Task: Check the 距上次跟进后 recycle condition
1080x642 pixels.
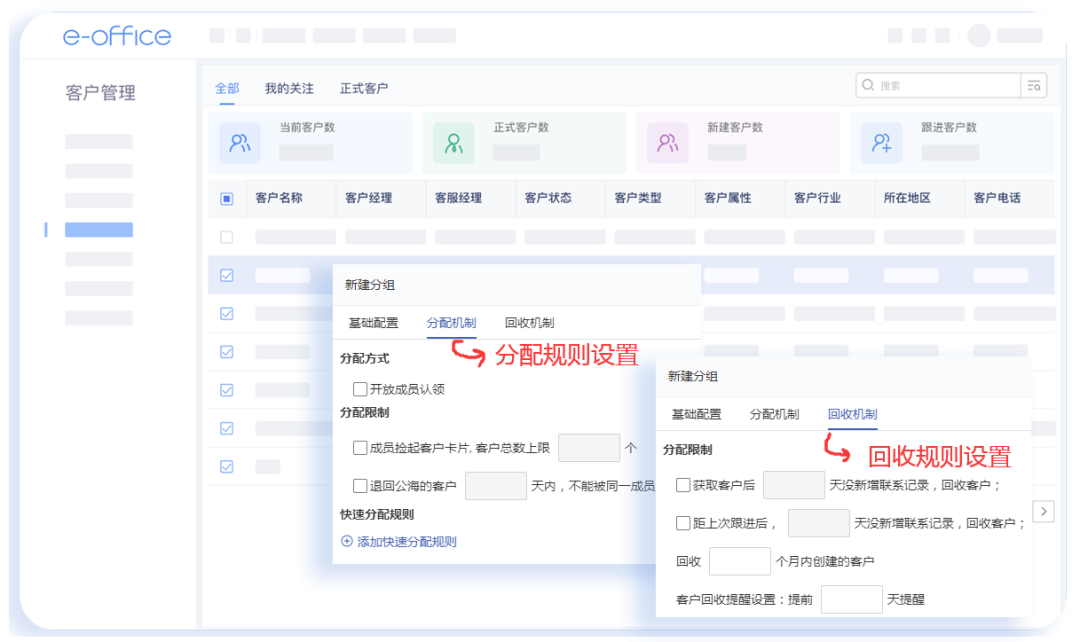Action: coord(682,523)
